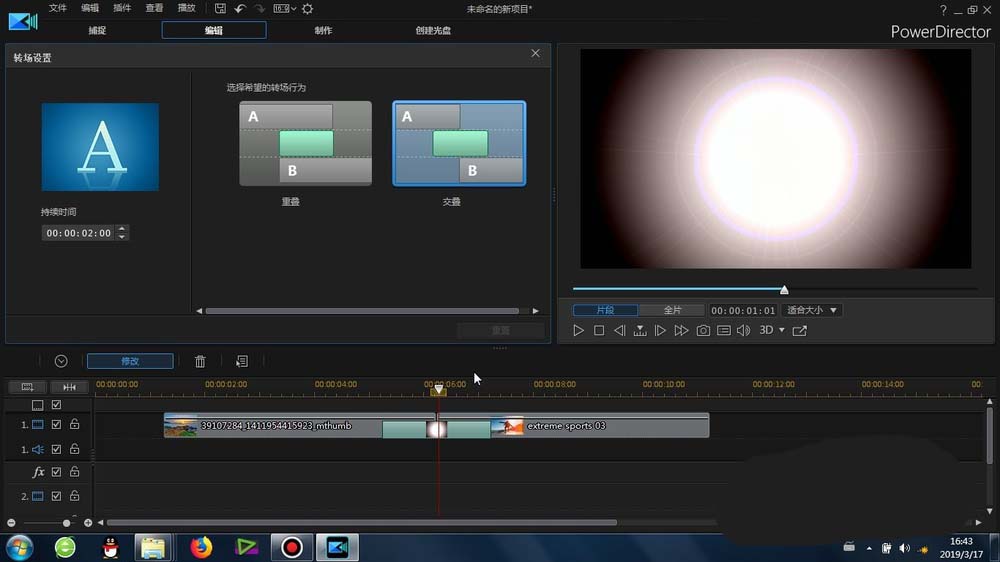Take a snapshot with camera icon
1000x562 pixels.
pos(703,331)
